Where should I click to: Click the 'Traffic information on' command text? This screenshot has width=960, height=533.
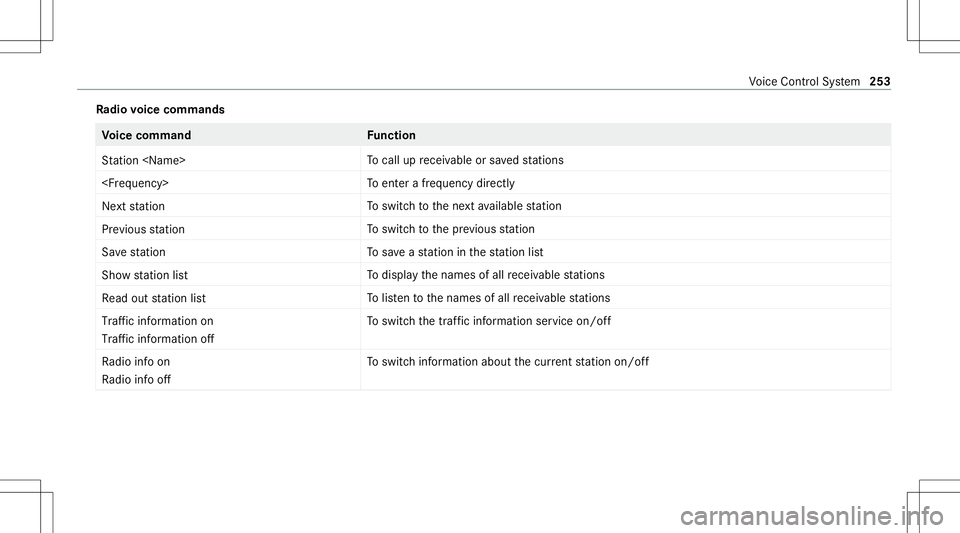coord(157,321)
